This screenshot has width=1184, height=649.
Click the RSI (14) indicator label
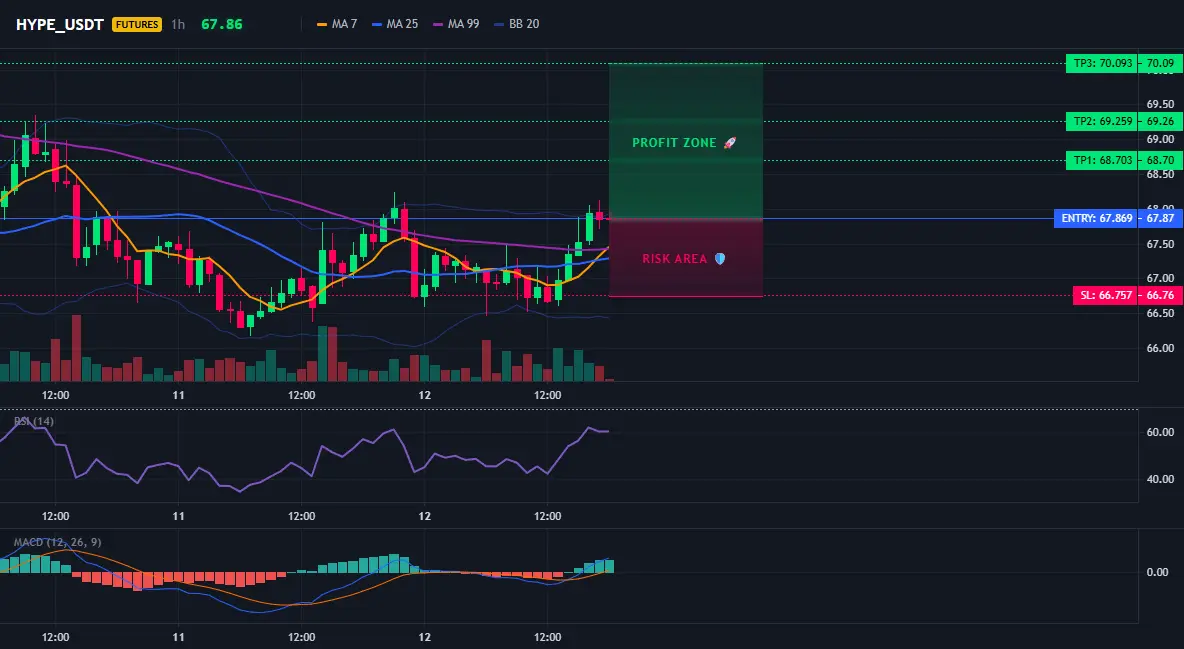coord(34,421)
